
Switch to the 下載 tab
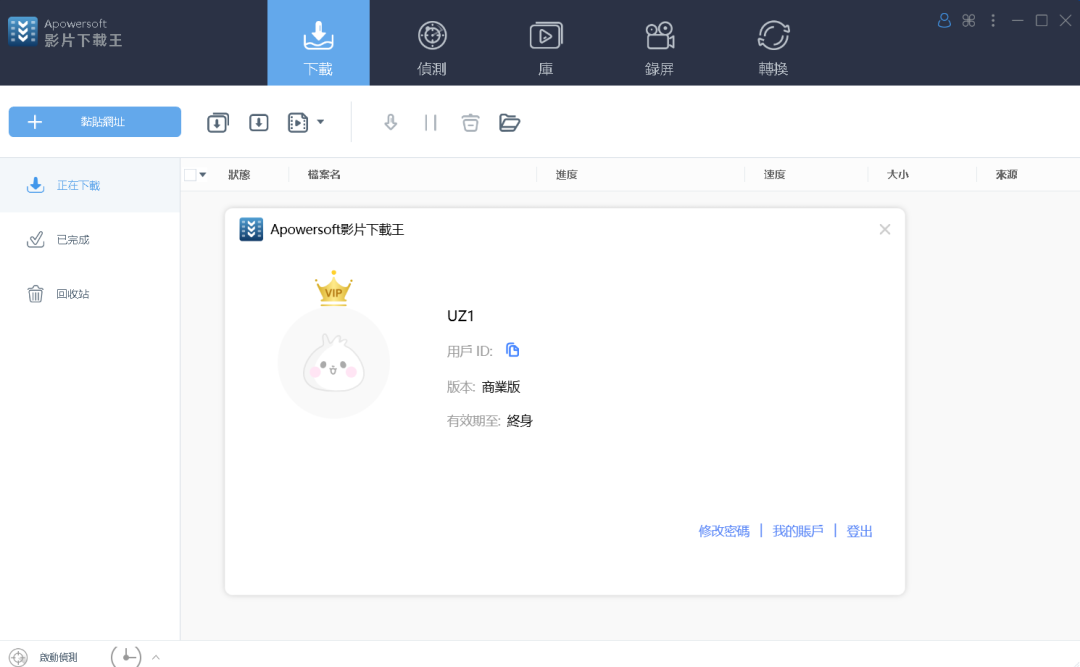[318, 43]
